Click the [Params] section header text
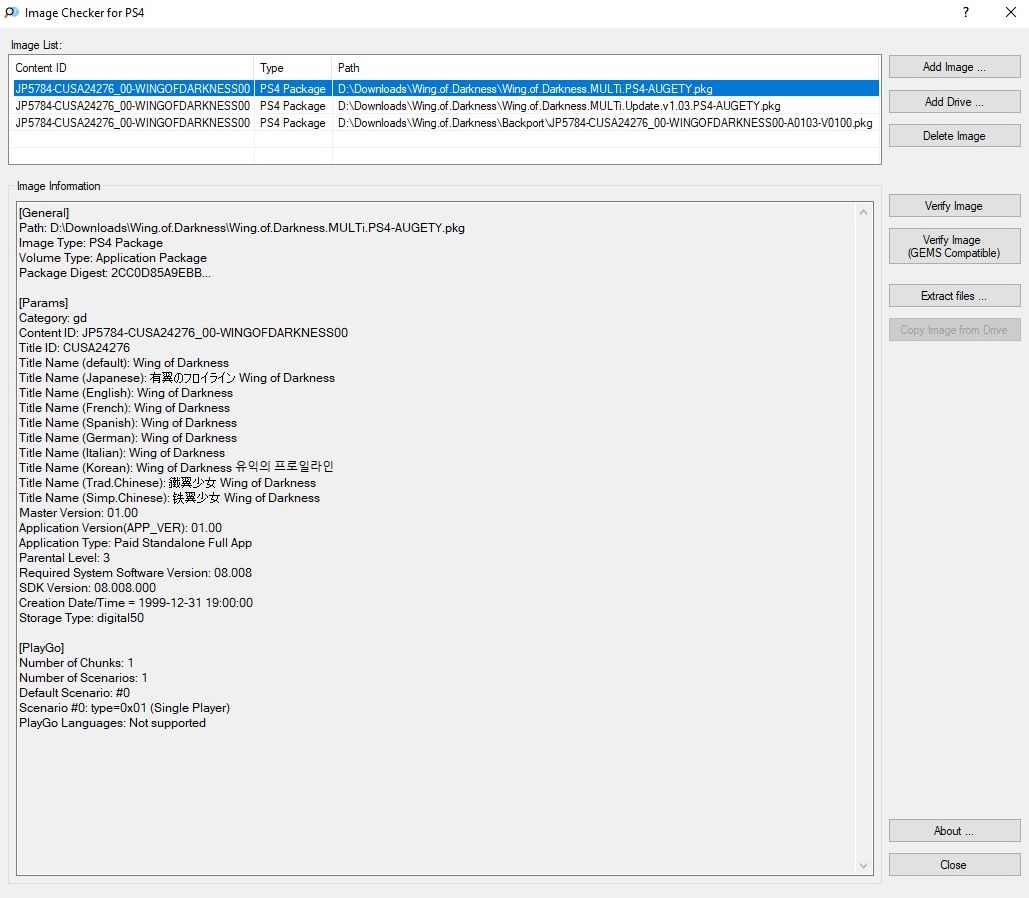Screen dimensions: 1029x898 [x=43, y=303]
